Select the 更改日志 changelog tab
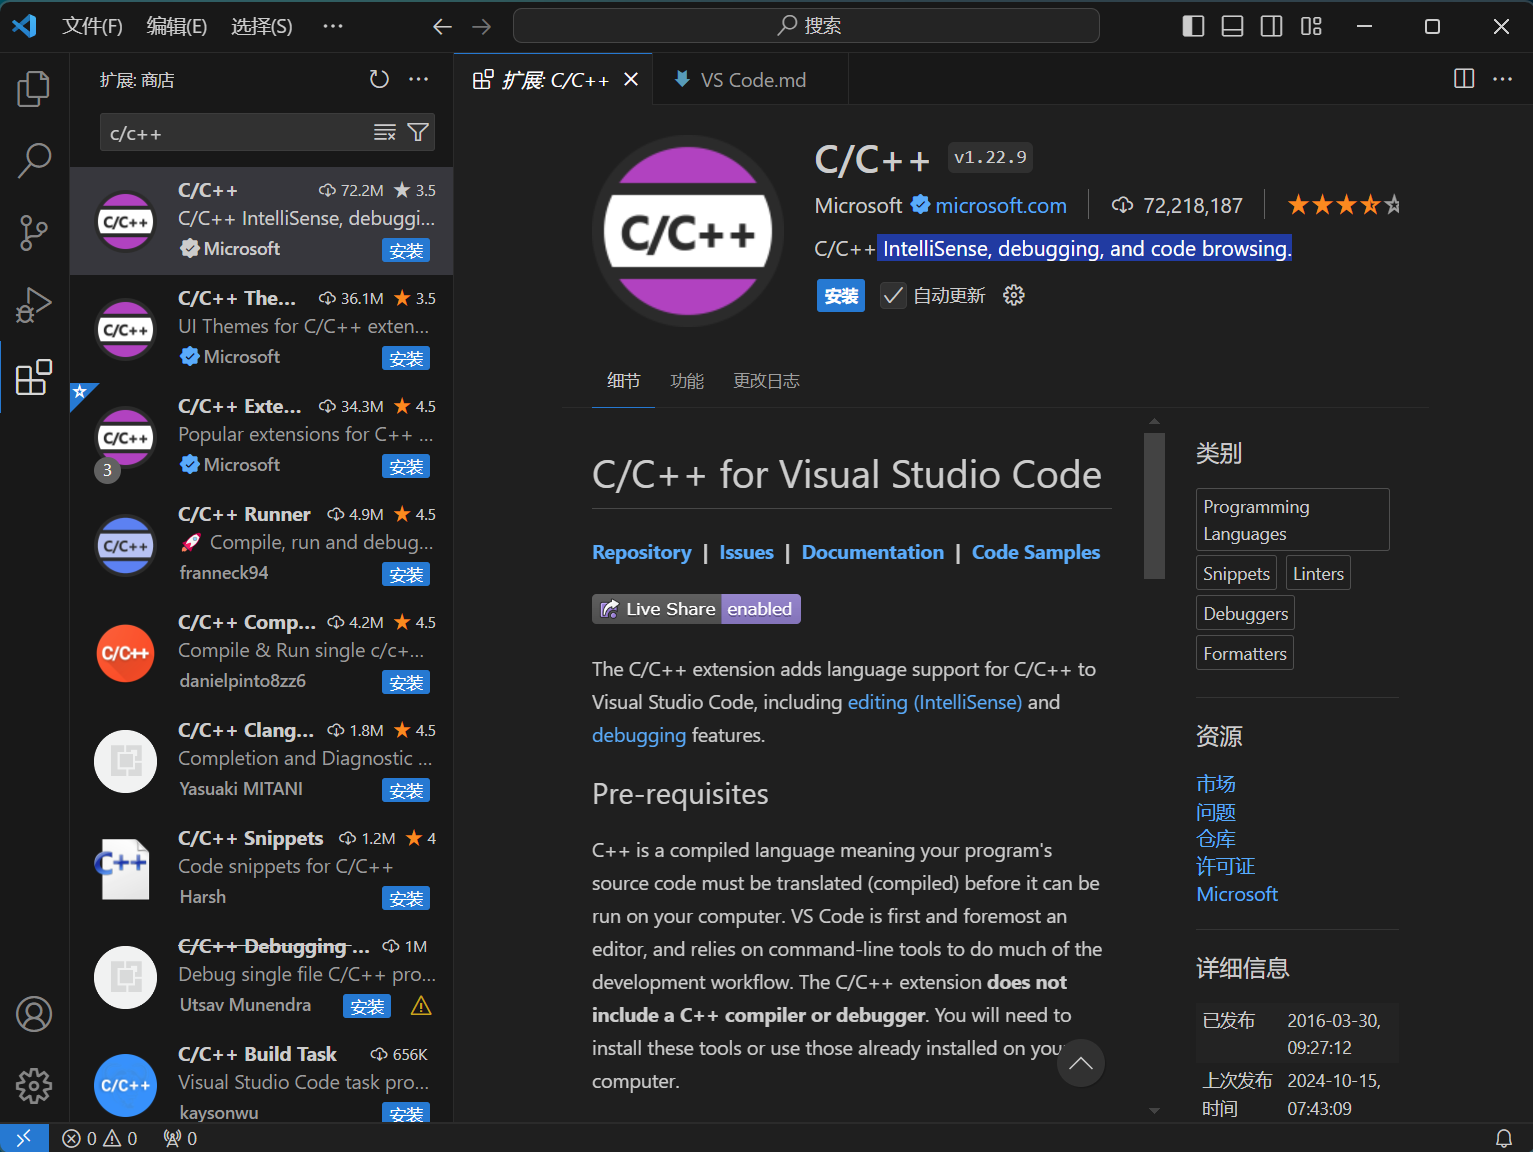This screenshot has height=1152, width=1533. pos(766,381)
